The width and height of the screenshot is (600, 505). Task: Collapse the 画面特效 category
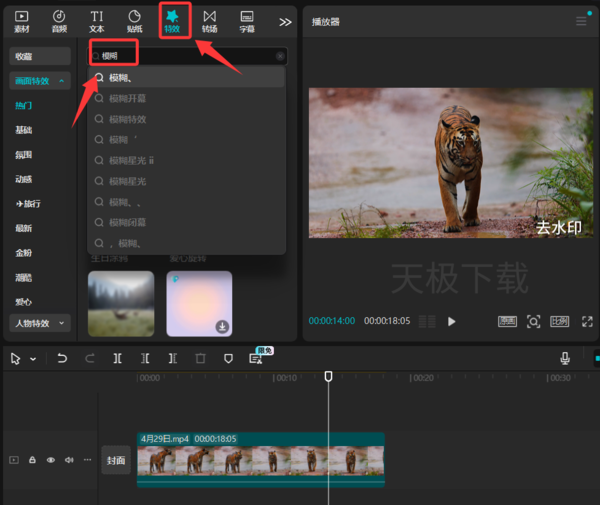(x=40, y=81)
